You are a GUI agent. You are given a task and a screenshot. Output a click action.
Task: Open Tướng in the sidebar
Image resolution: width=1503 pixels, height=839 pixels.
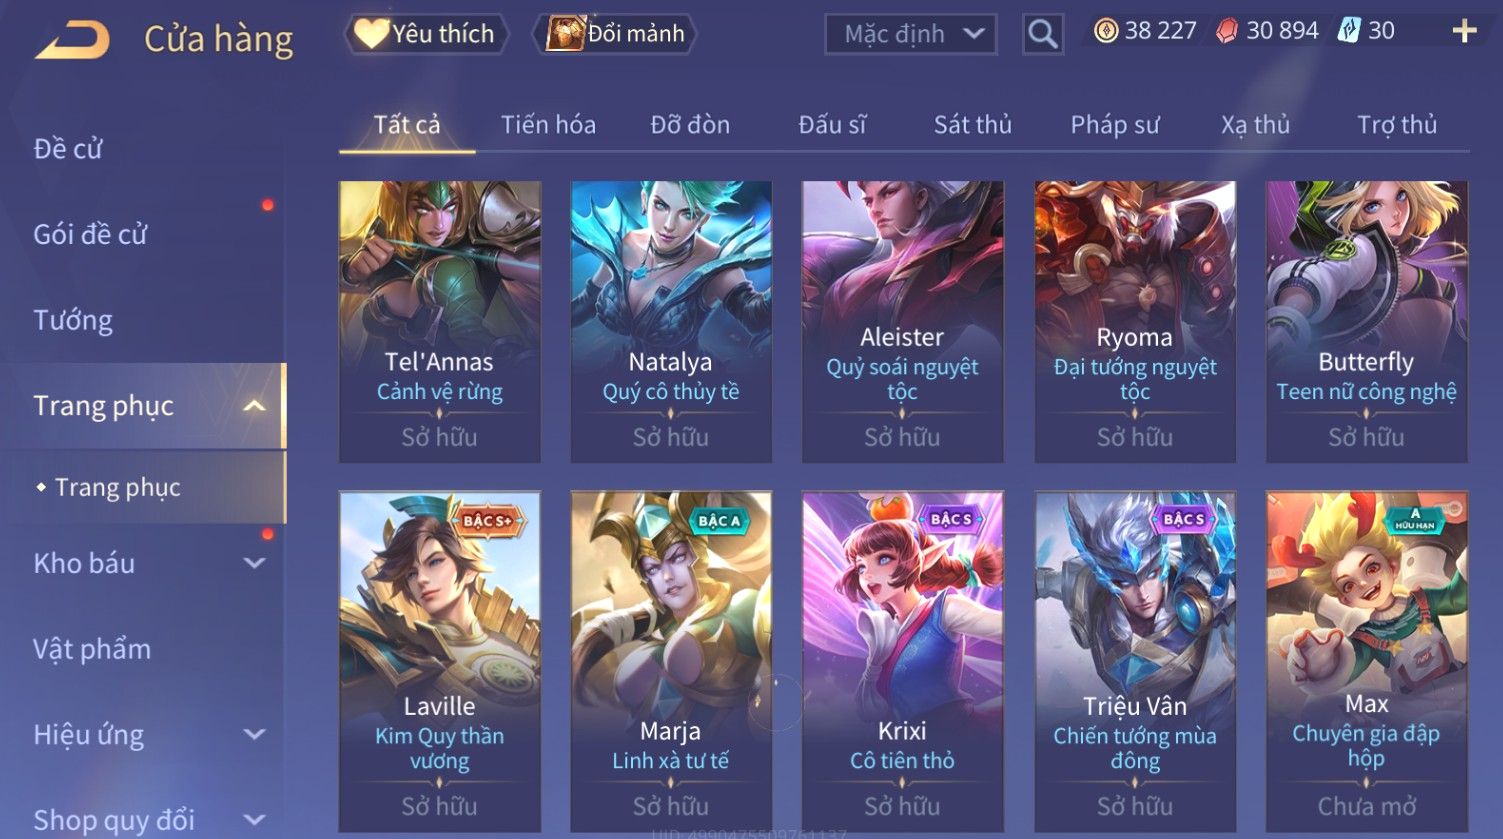(73, 320)
